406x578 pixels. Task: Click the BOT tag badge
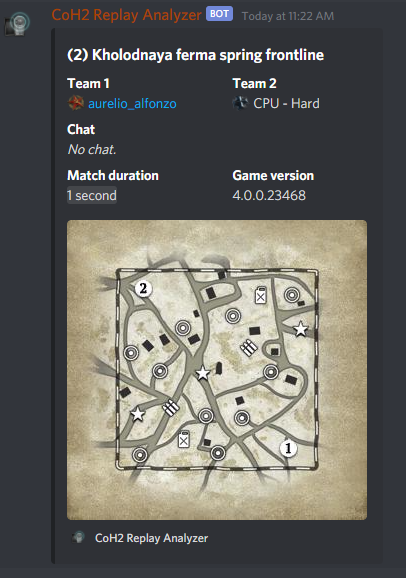tap(219, 14)
